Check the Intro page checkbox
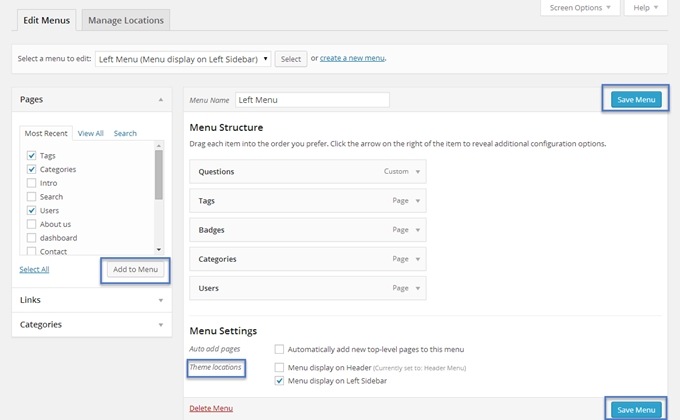The height and width of the screenshot is (420, 680). point(32,183)
